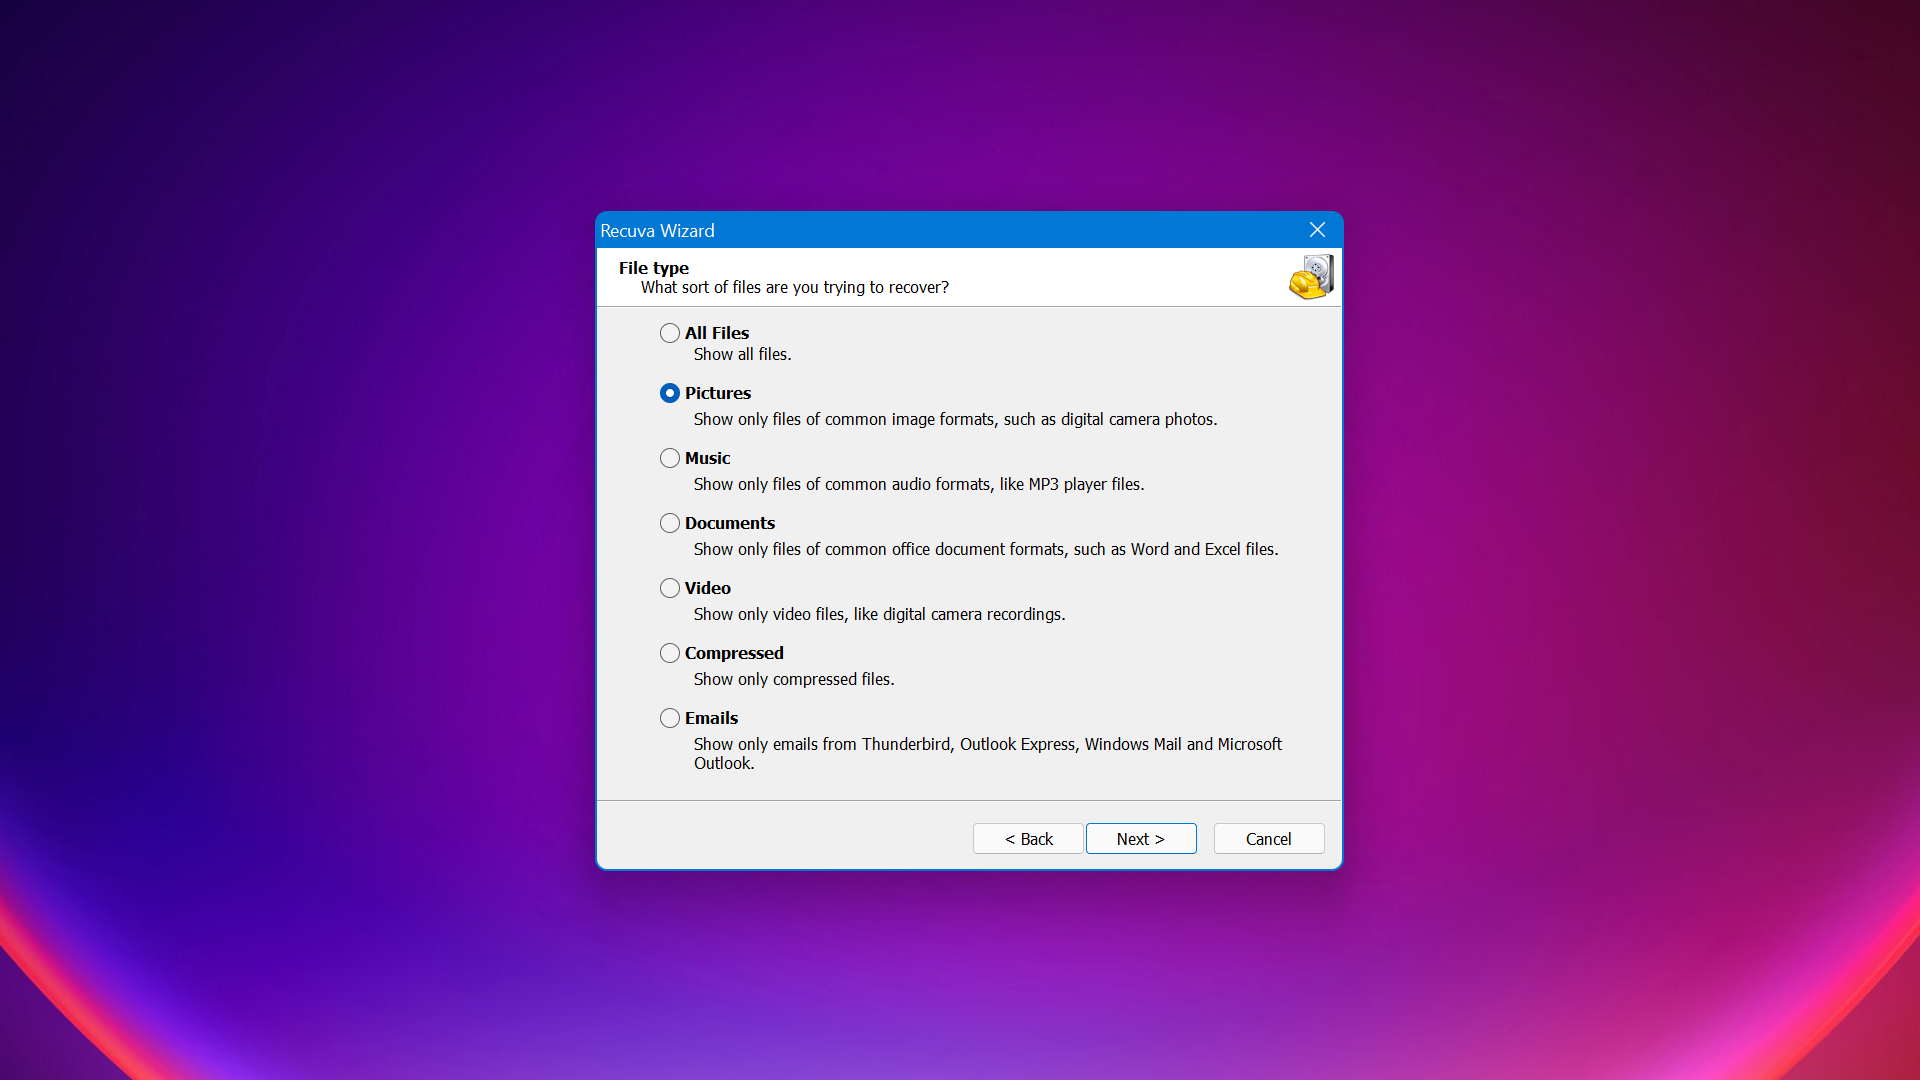Click 'Show only compressed files.' text
The height and width of the screenshot is (1080, 1920).
pos(794,679)
